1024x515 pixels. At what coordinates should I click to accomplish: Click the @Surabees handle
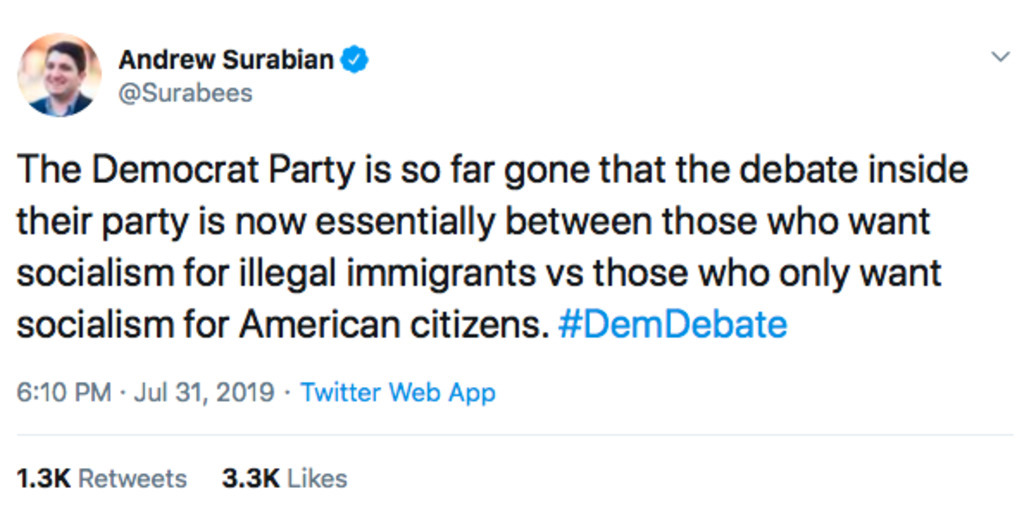[185, 93]
